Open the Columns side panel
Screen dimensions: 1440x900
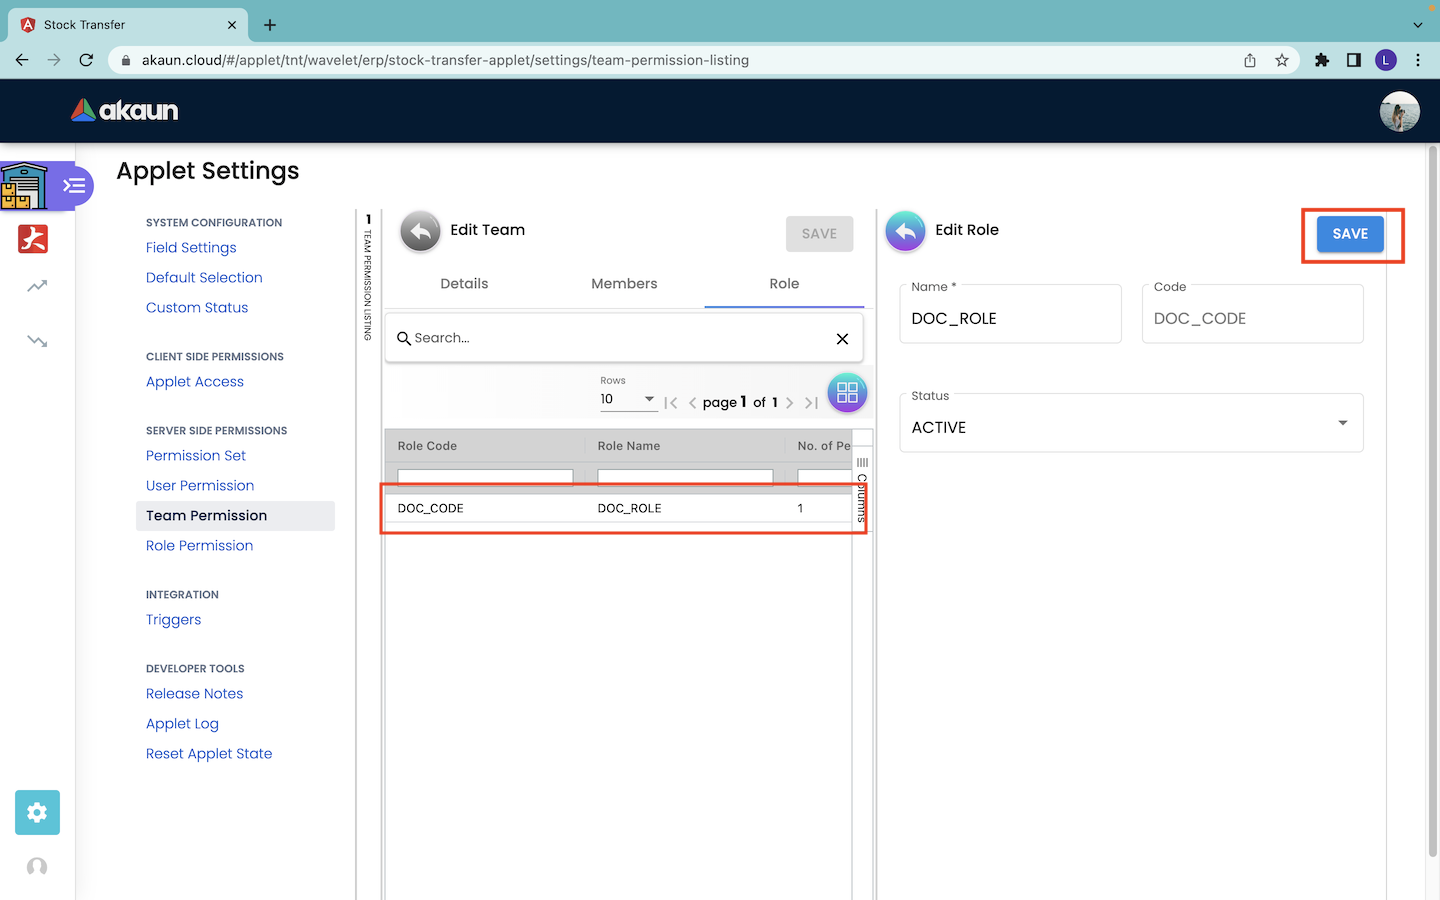862,490
